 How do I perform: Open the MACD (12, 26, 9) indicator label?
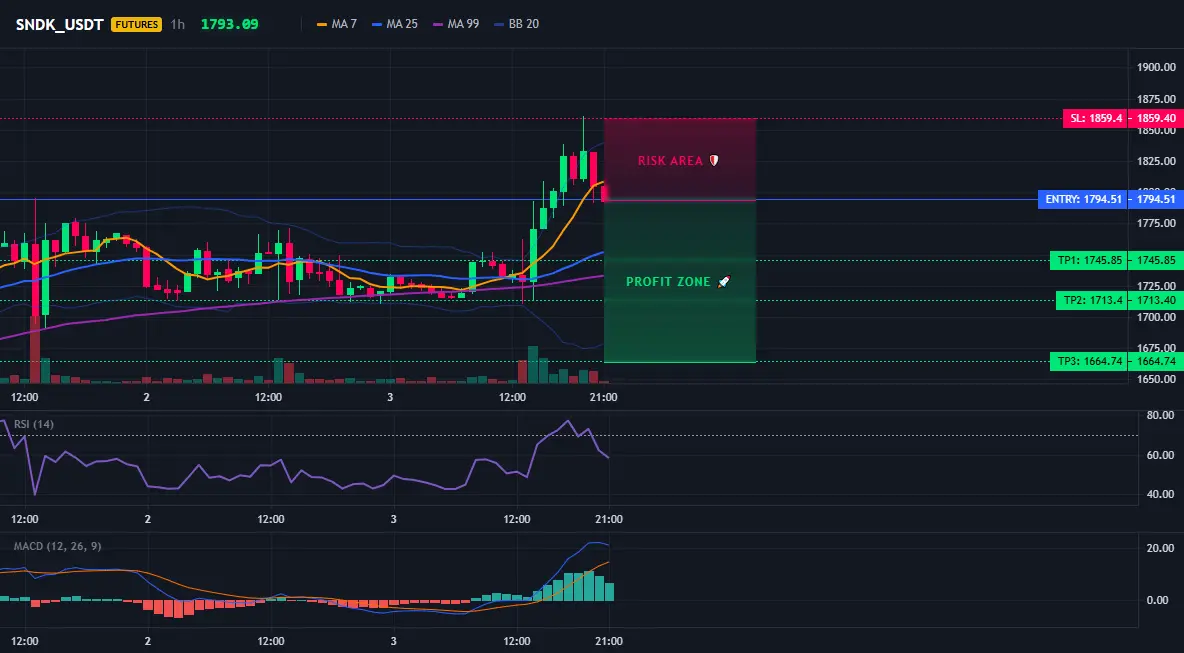tap(57, 546)
